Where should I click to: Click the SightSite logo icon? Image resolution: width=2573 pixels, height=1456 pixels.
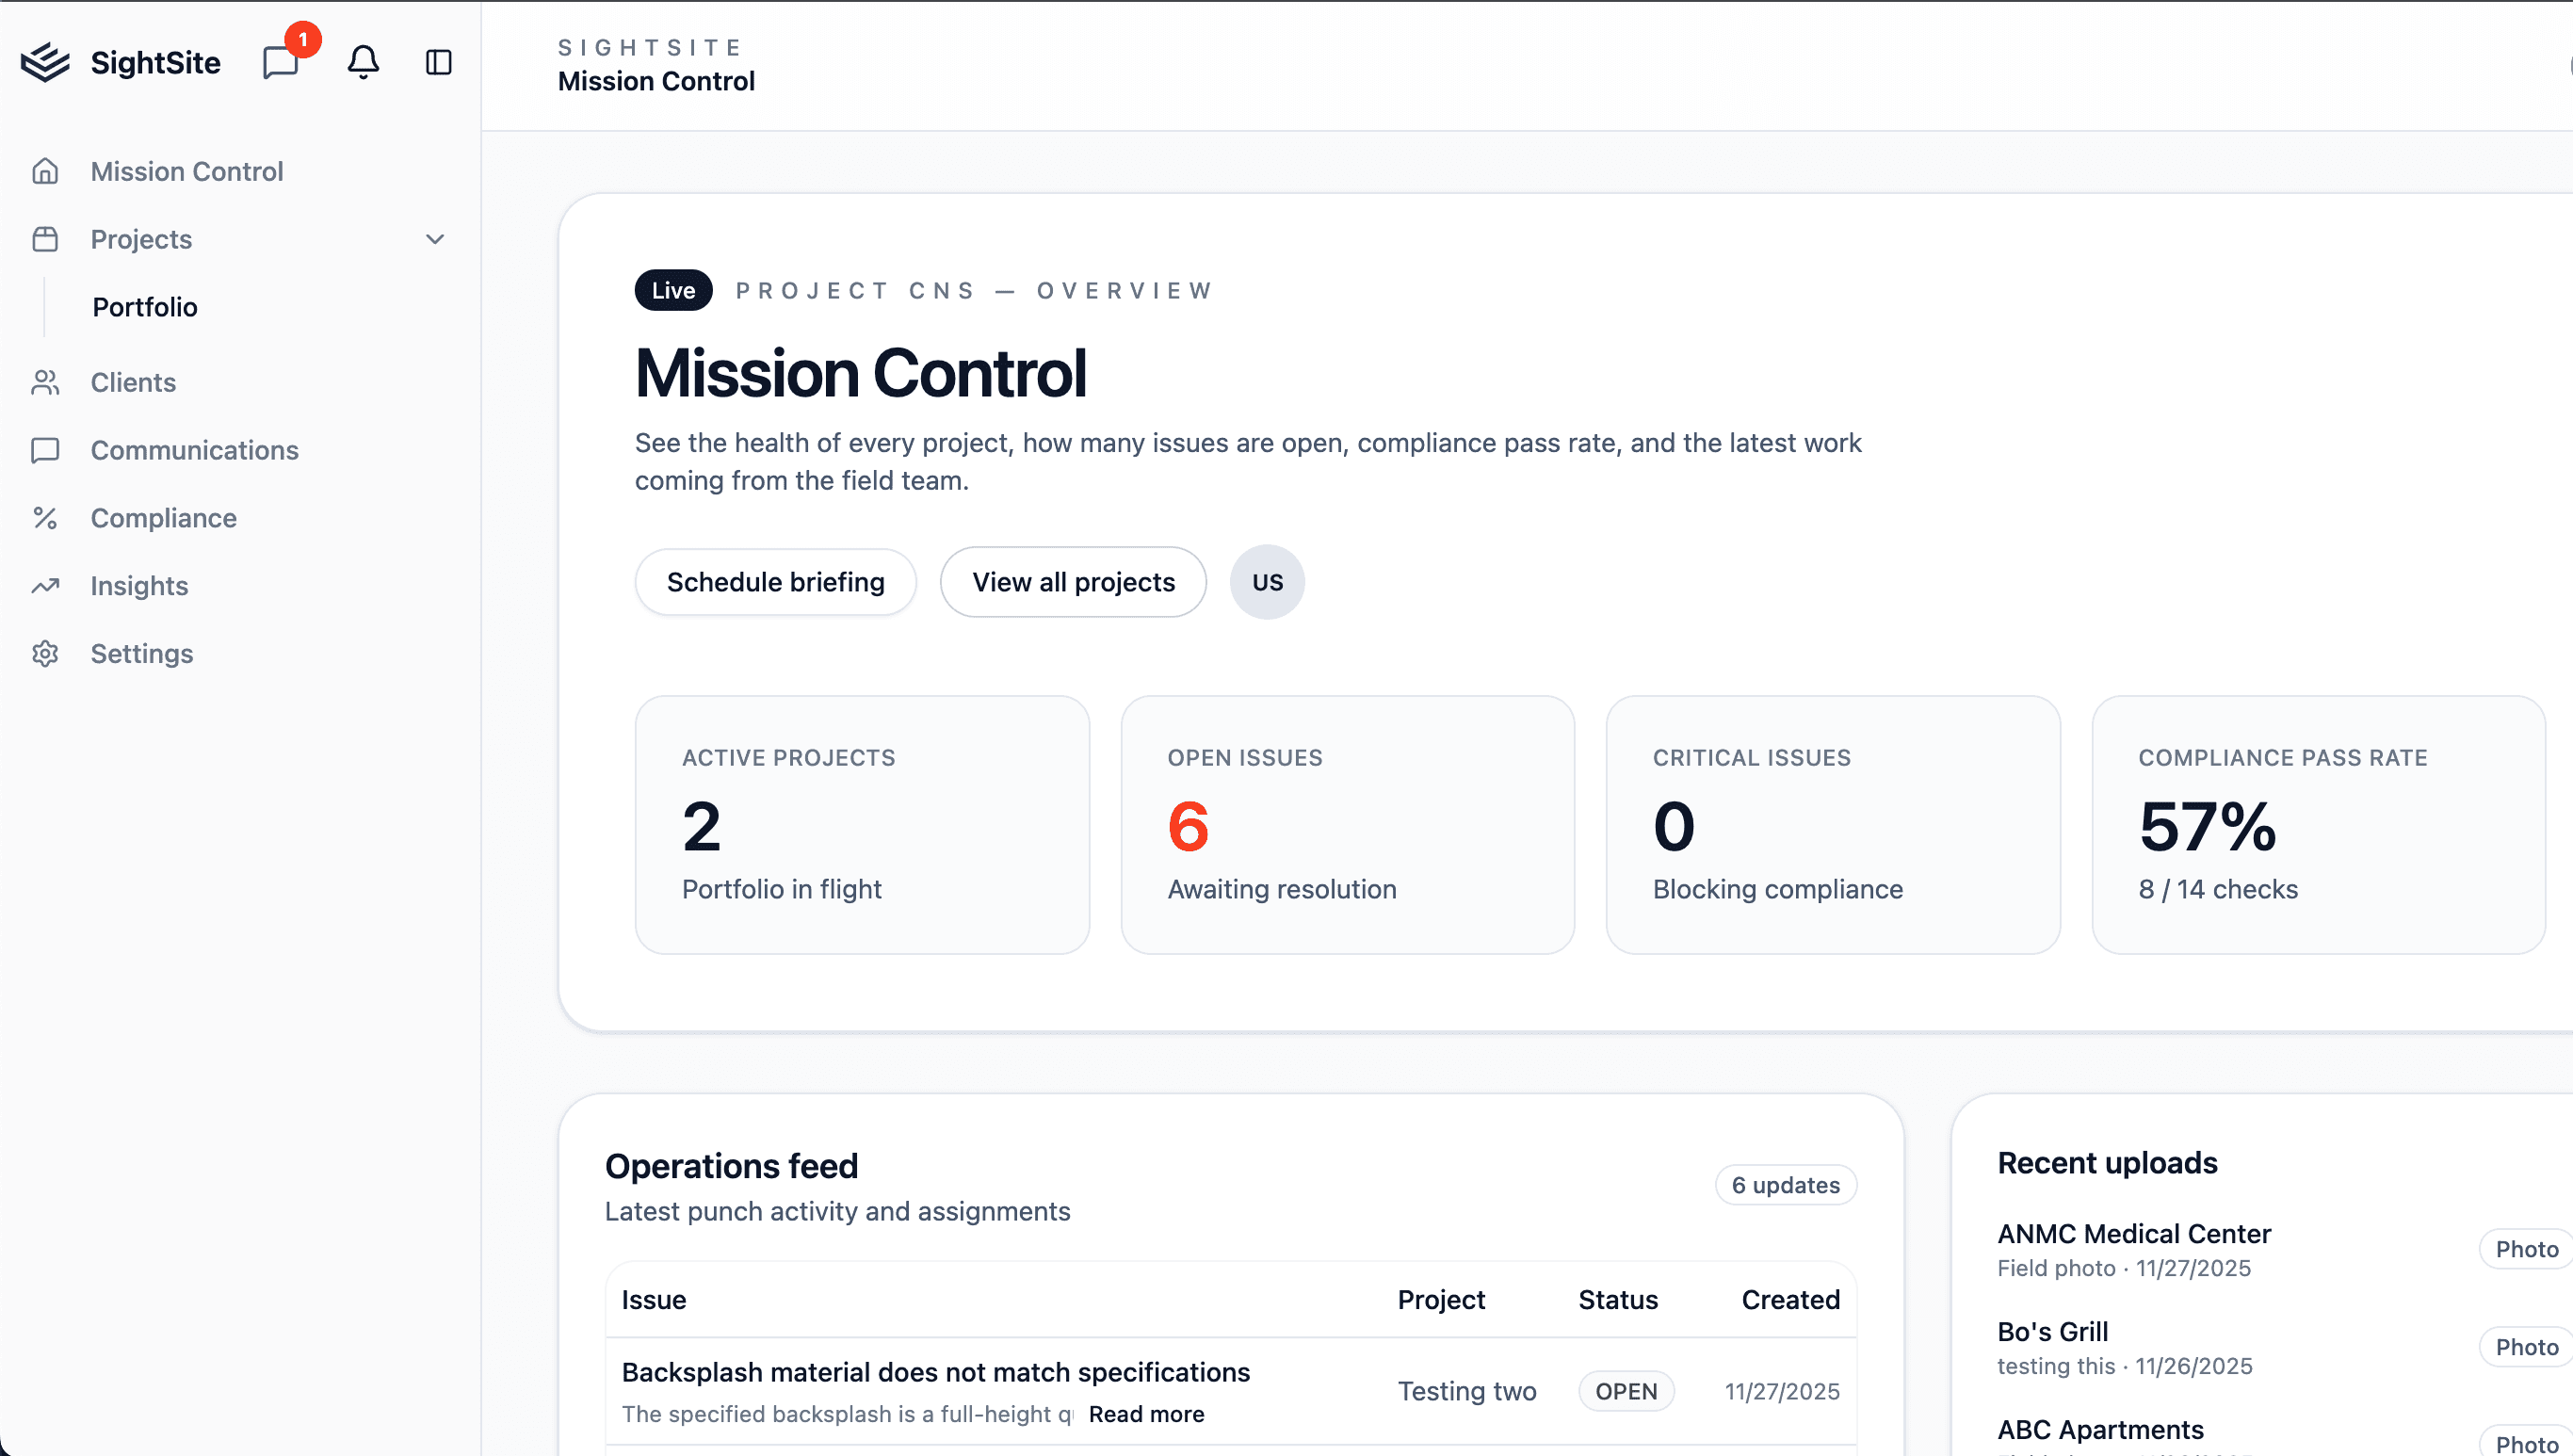pyautogui.click(x=45, y=62)
